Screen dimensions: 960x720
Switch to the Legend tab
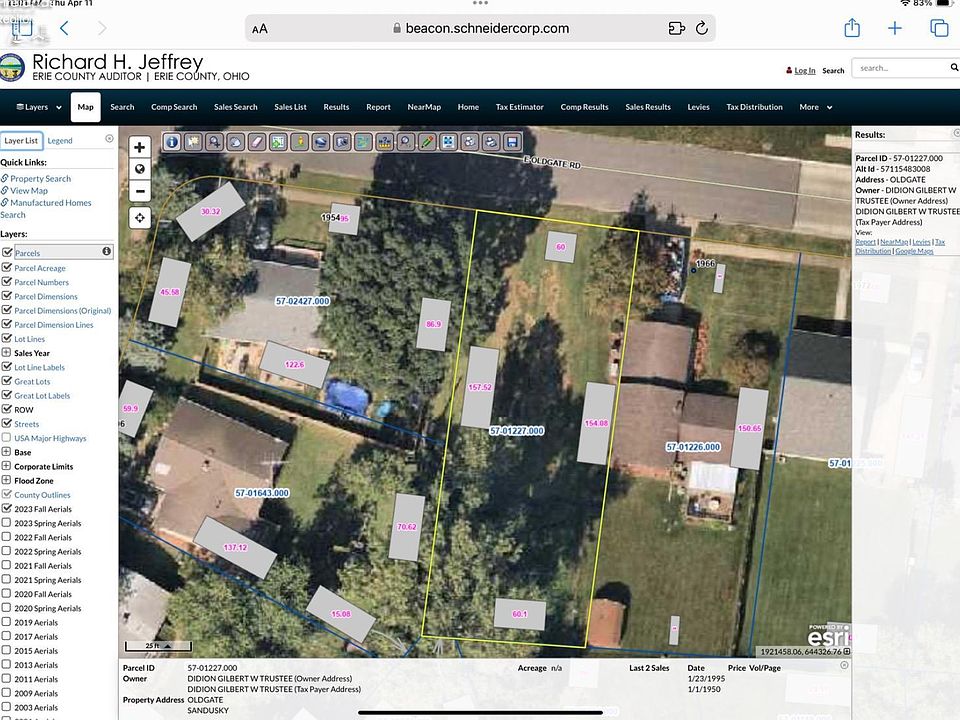(60, 141)
